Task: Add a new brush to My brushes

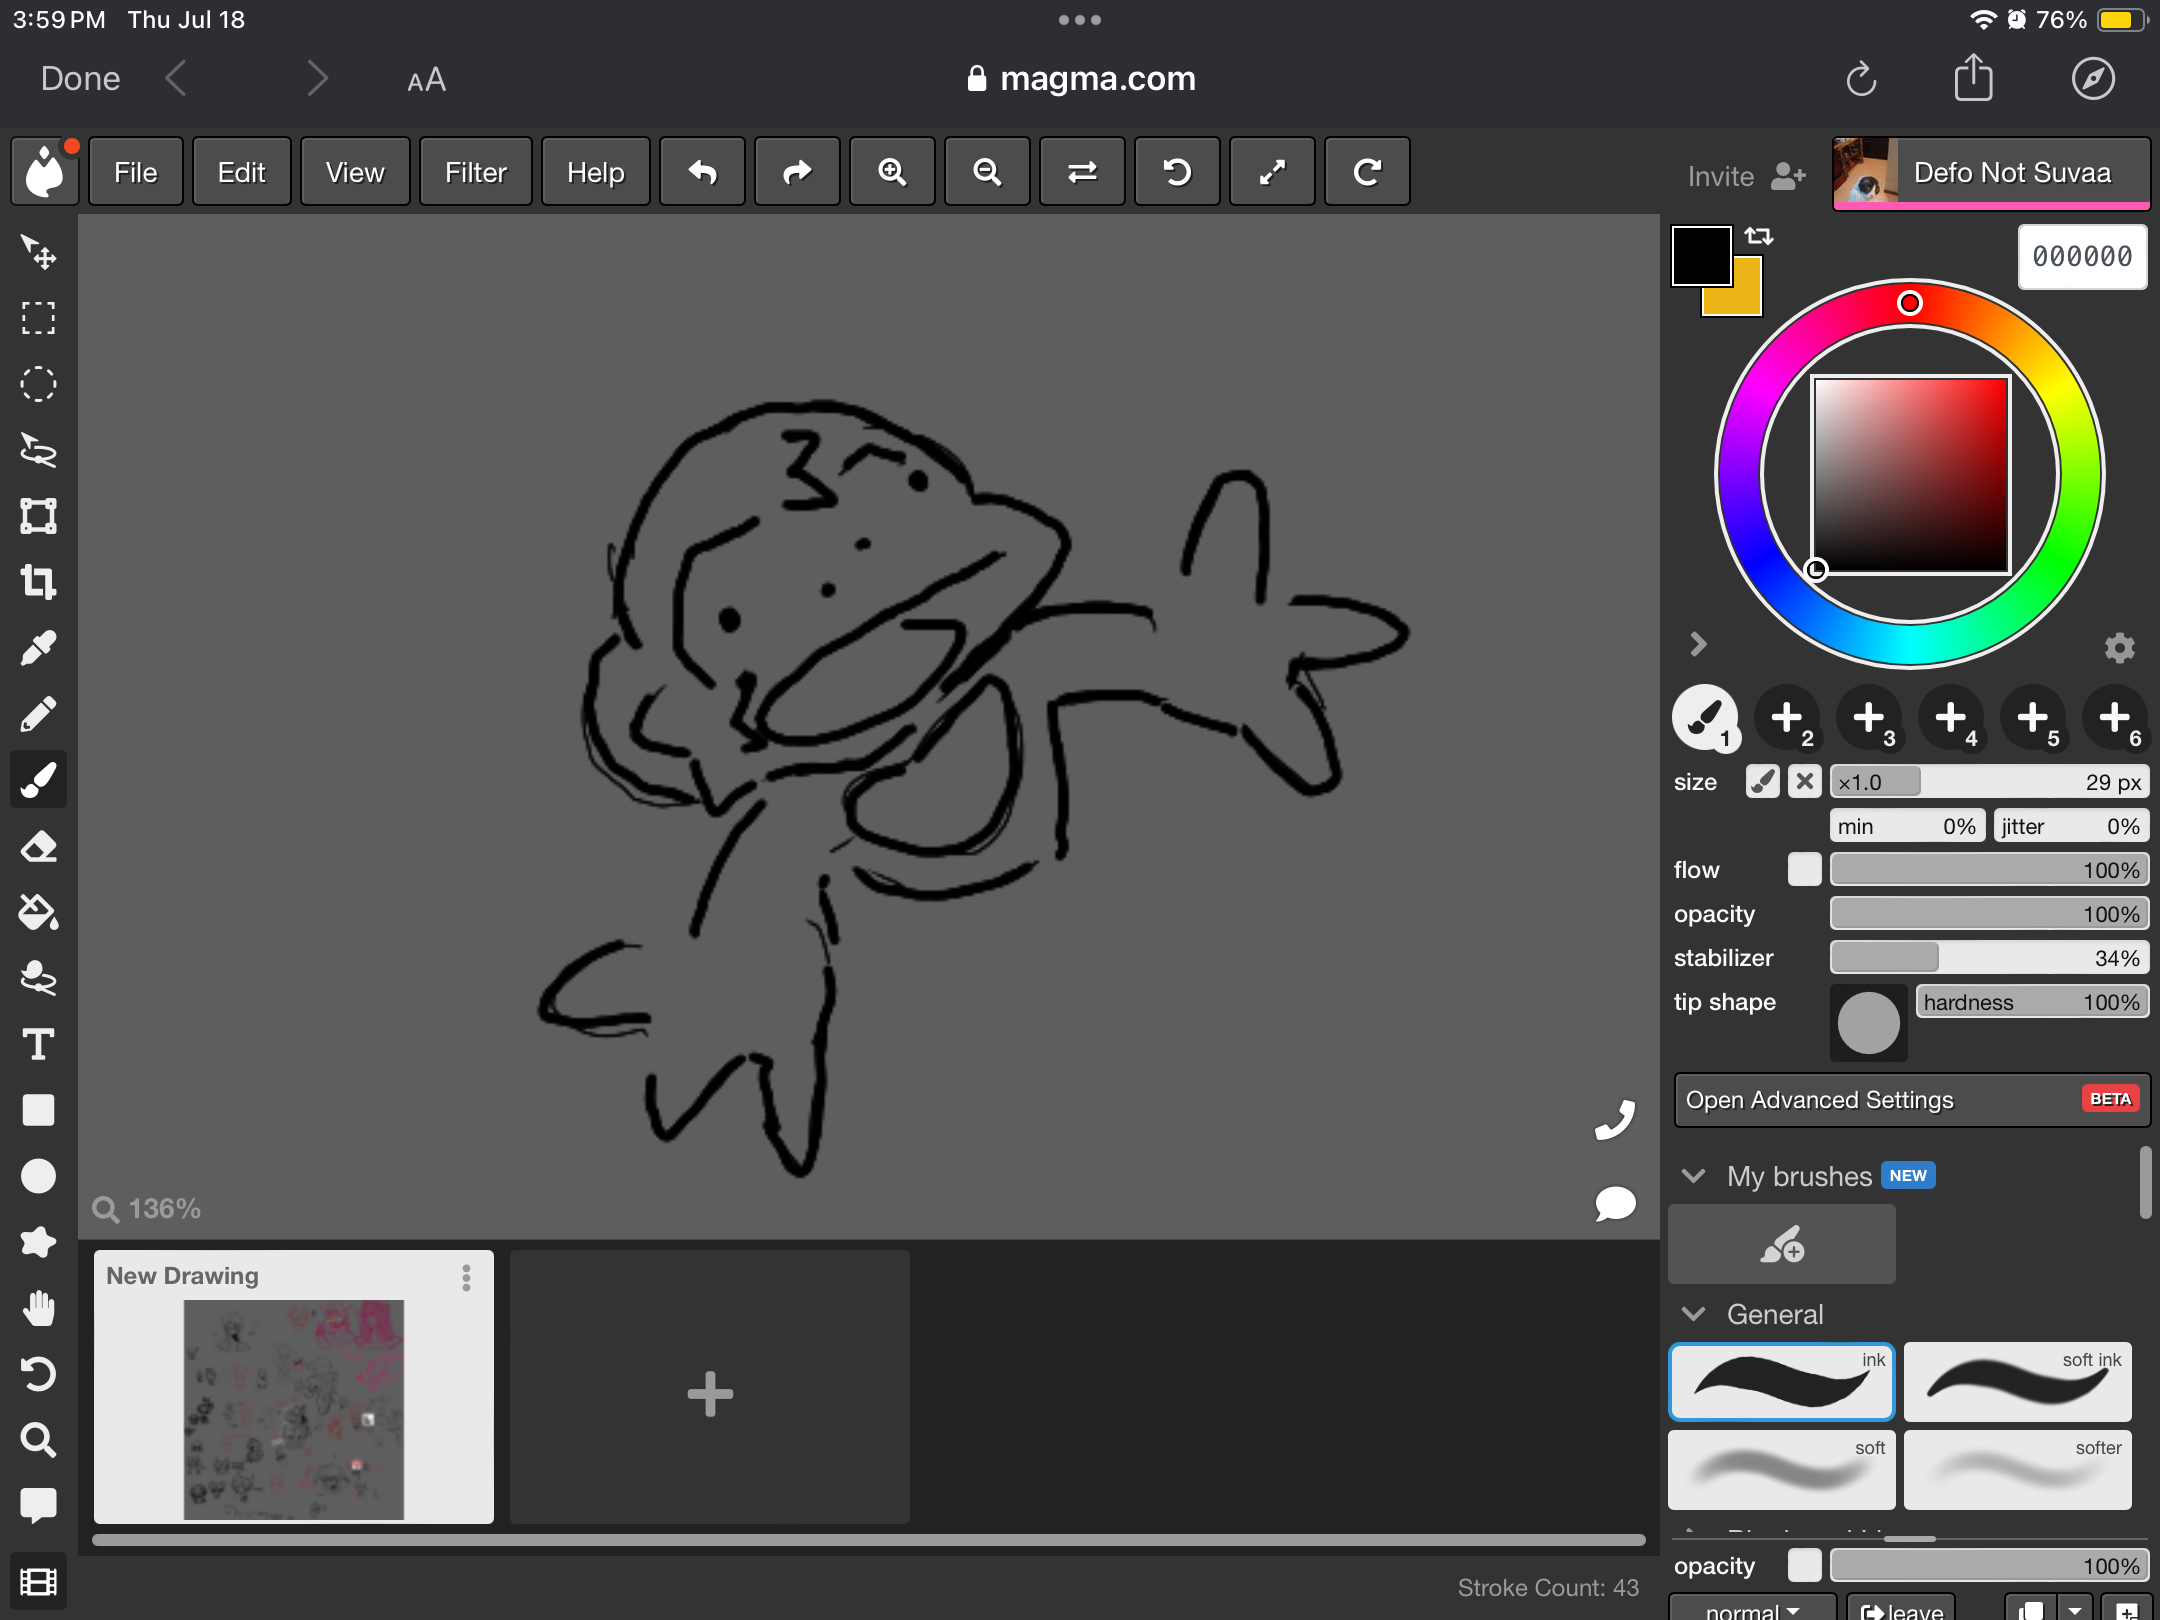Action: click(x=1782, y=1244)
